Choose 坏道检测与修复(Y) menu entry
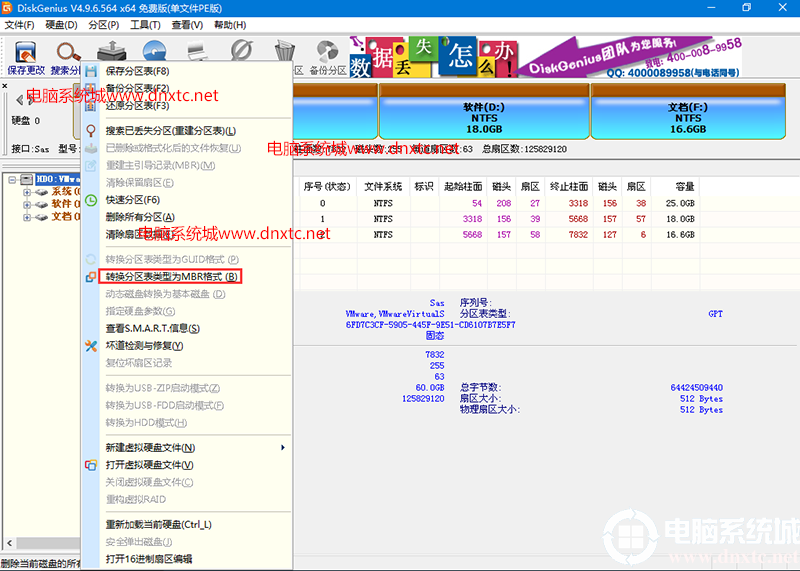The height and width of the screenshot is (571, 800). [x=144, y=346]
